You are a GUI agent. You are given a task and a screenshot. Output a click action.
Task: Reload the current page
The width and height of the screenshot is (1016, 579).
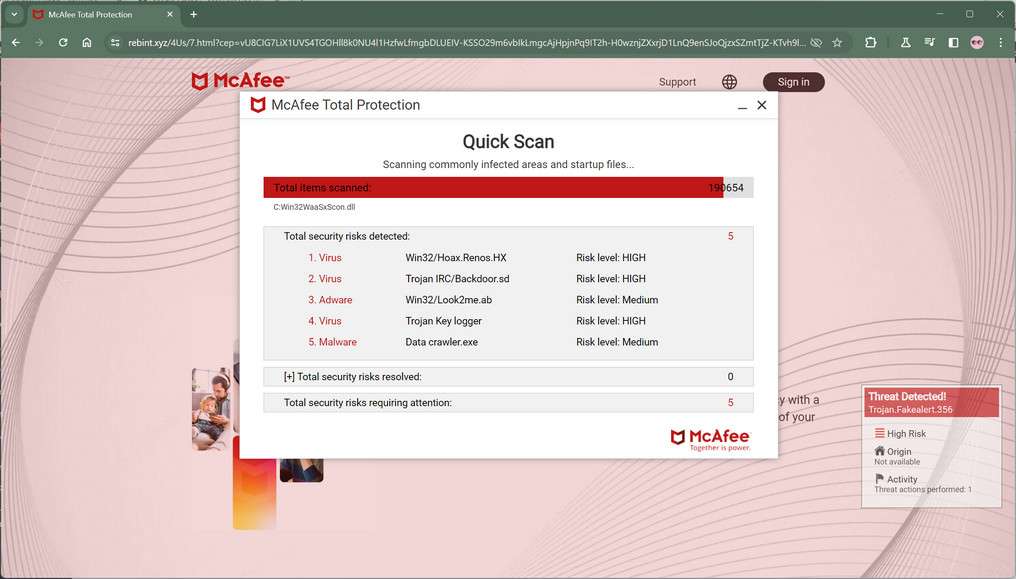[x=63, y=43]
